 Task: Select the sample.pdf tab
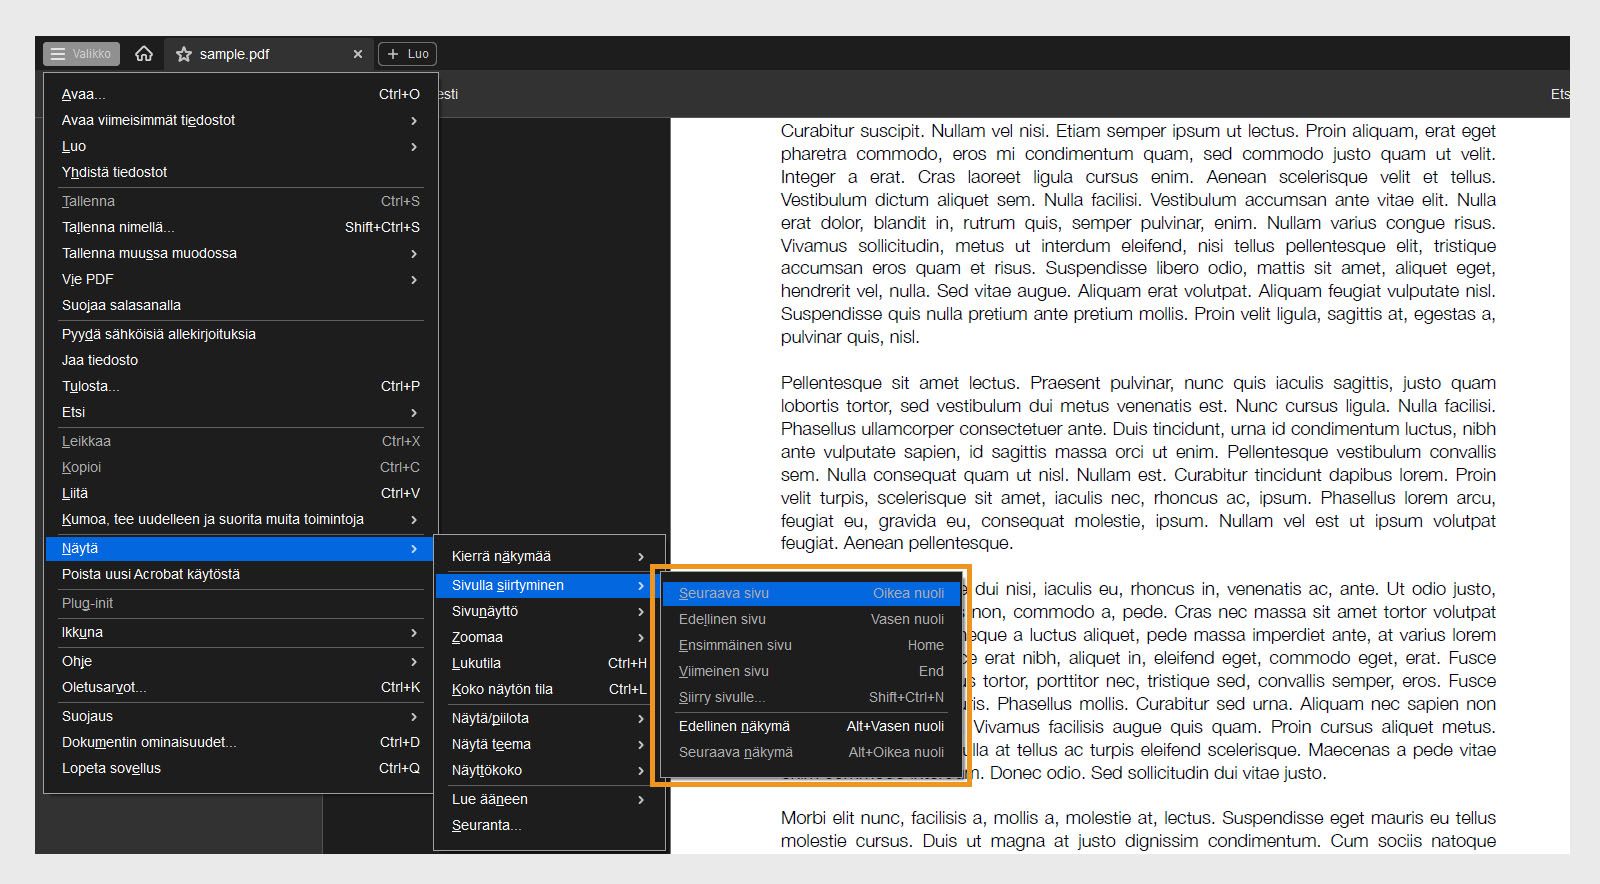click(268, 54)
